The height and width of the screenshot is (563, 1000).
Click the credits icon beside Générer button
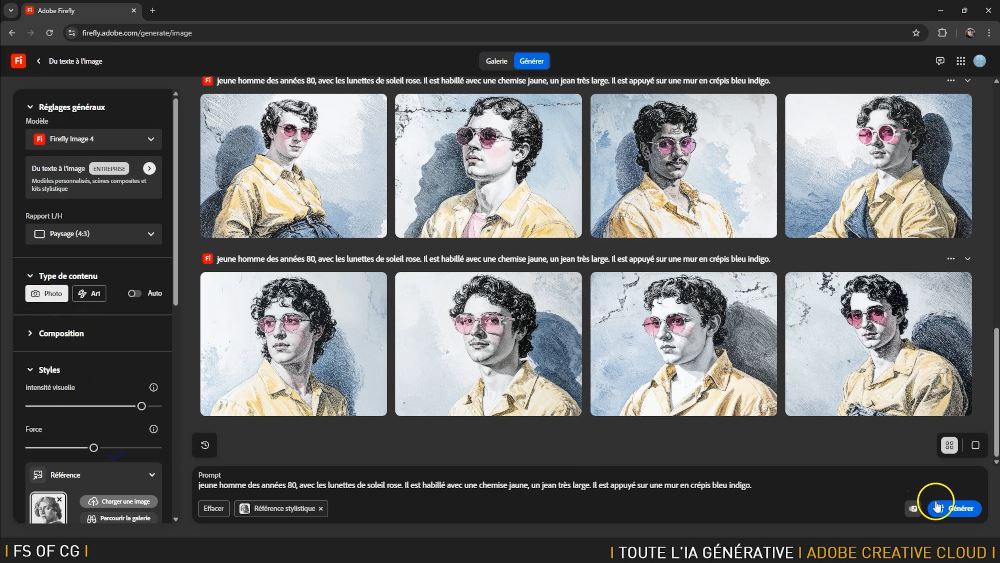[913, 509]
